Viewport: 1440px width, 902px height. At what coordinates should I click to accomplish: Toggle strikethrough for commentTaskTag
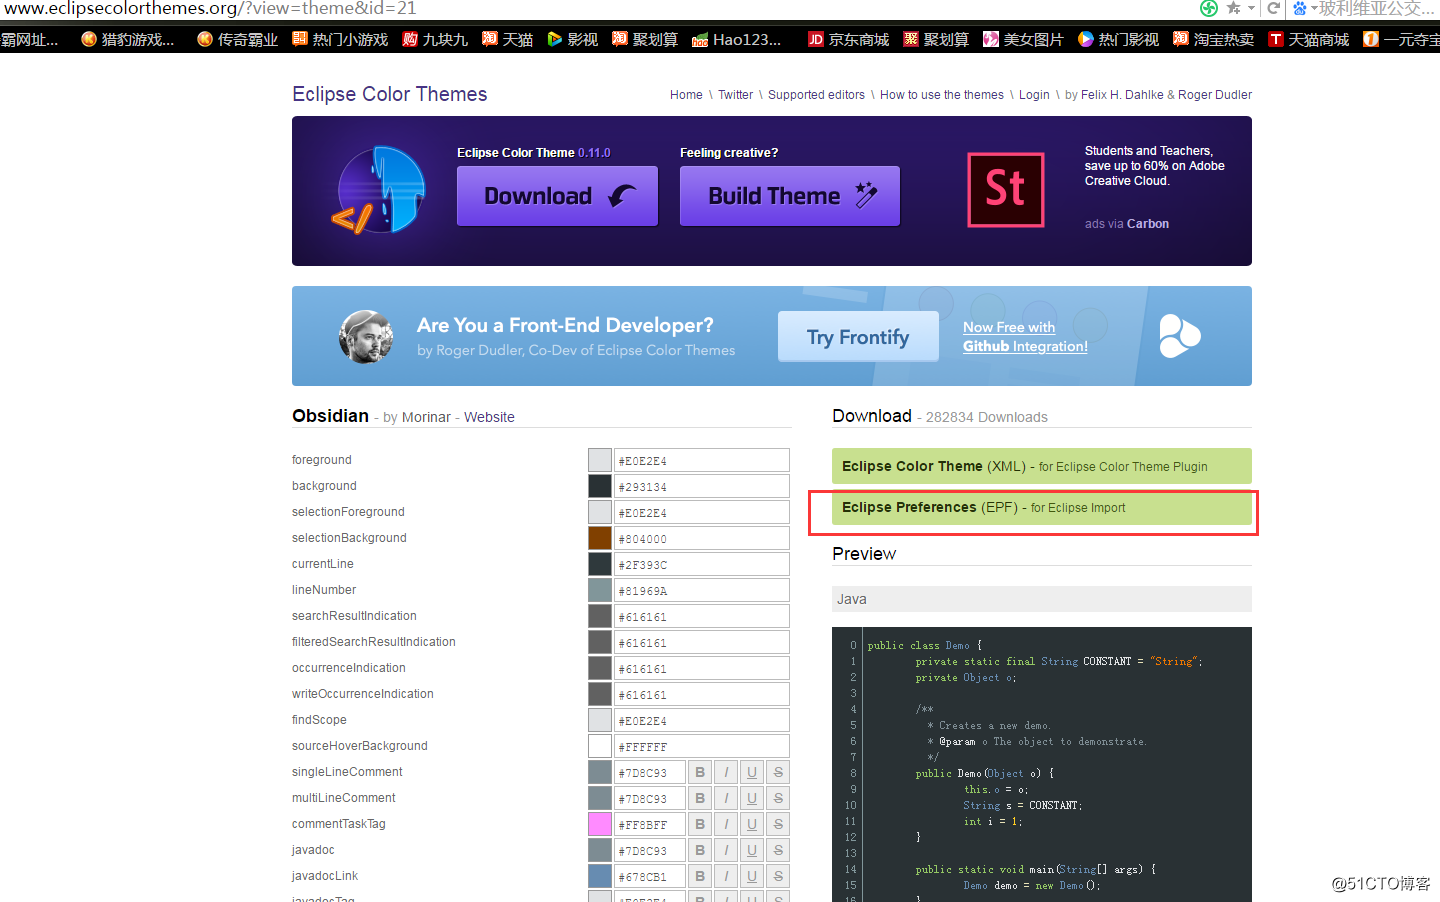pos(778,824)
